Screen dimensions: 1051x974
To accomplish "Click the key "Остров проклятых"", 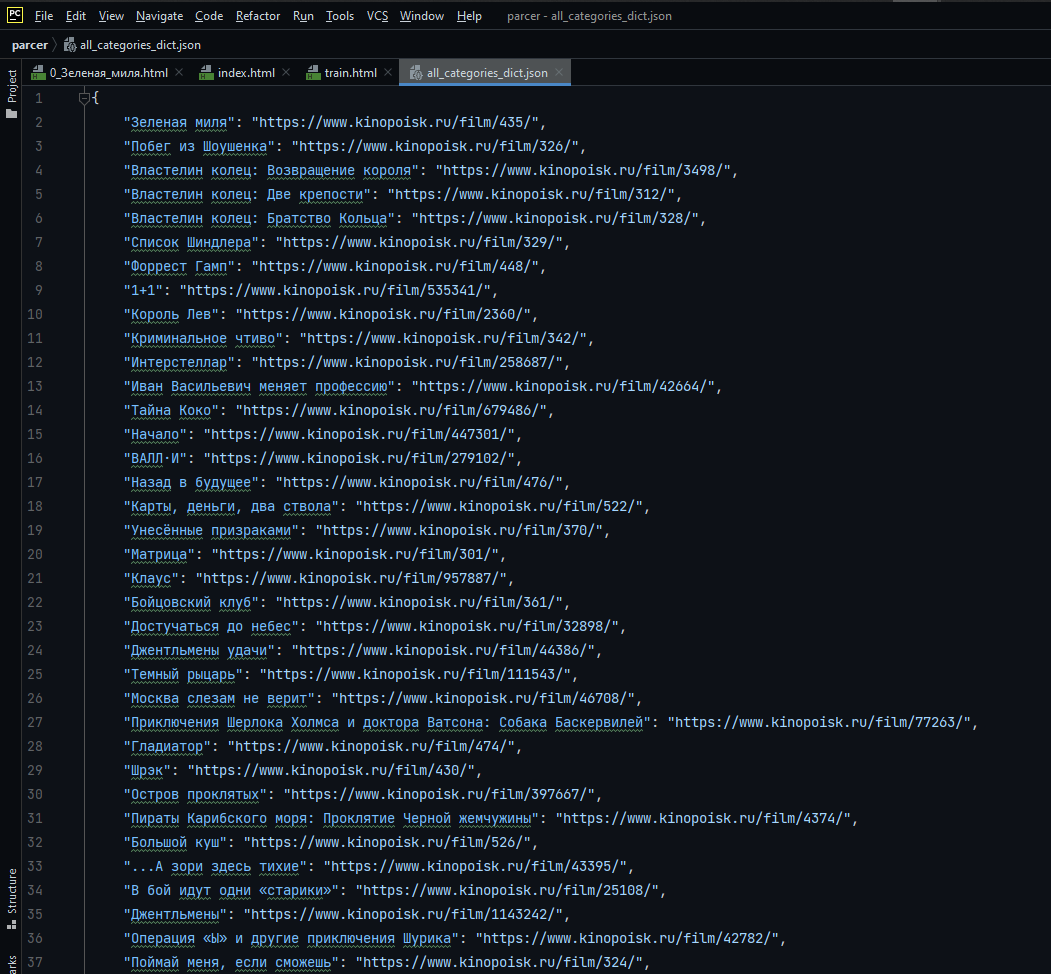I will point(195,794).
